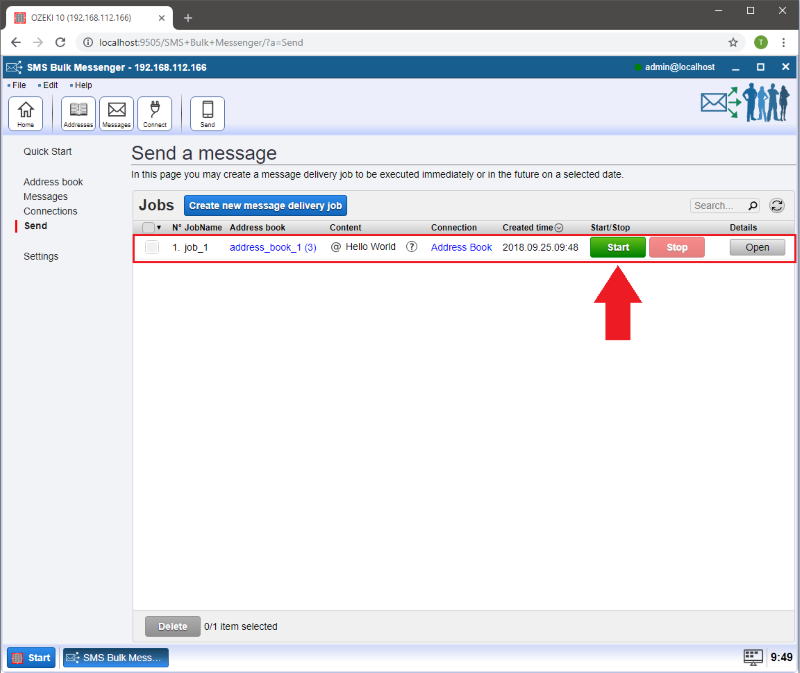Bookmark page with the star icon
This screenshot has width=800, height=673.
pyautogui.click(x=733, y=42)
